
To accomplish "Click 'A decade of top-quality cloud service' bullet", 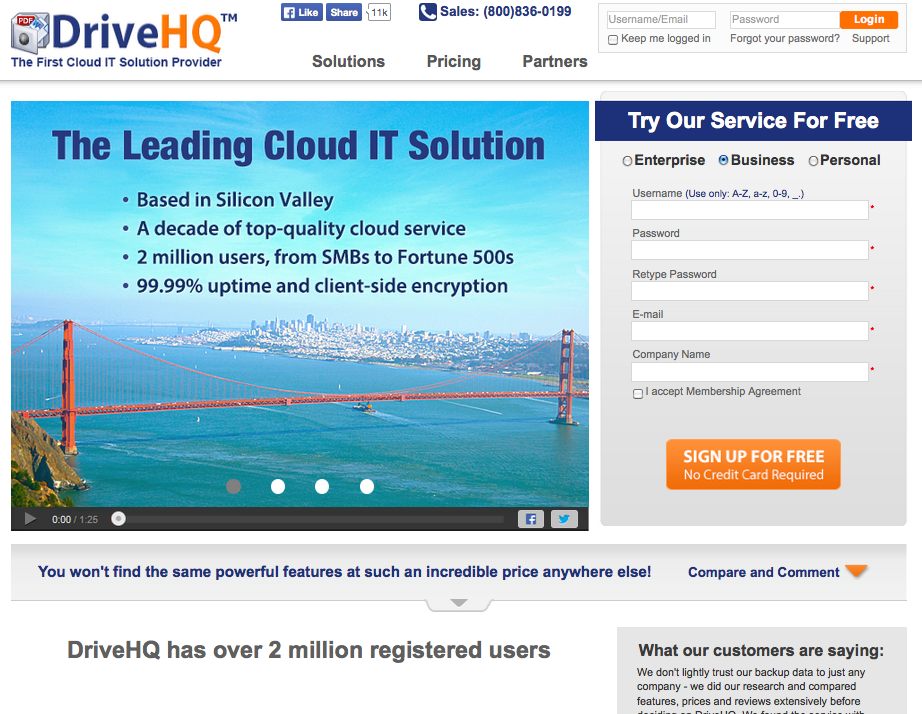I will point(301,228).
